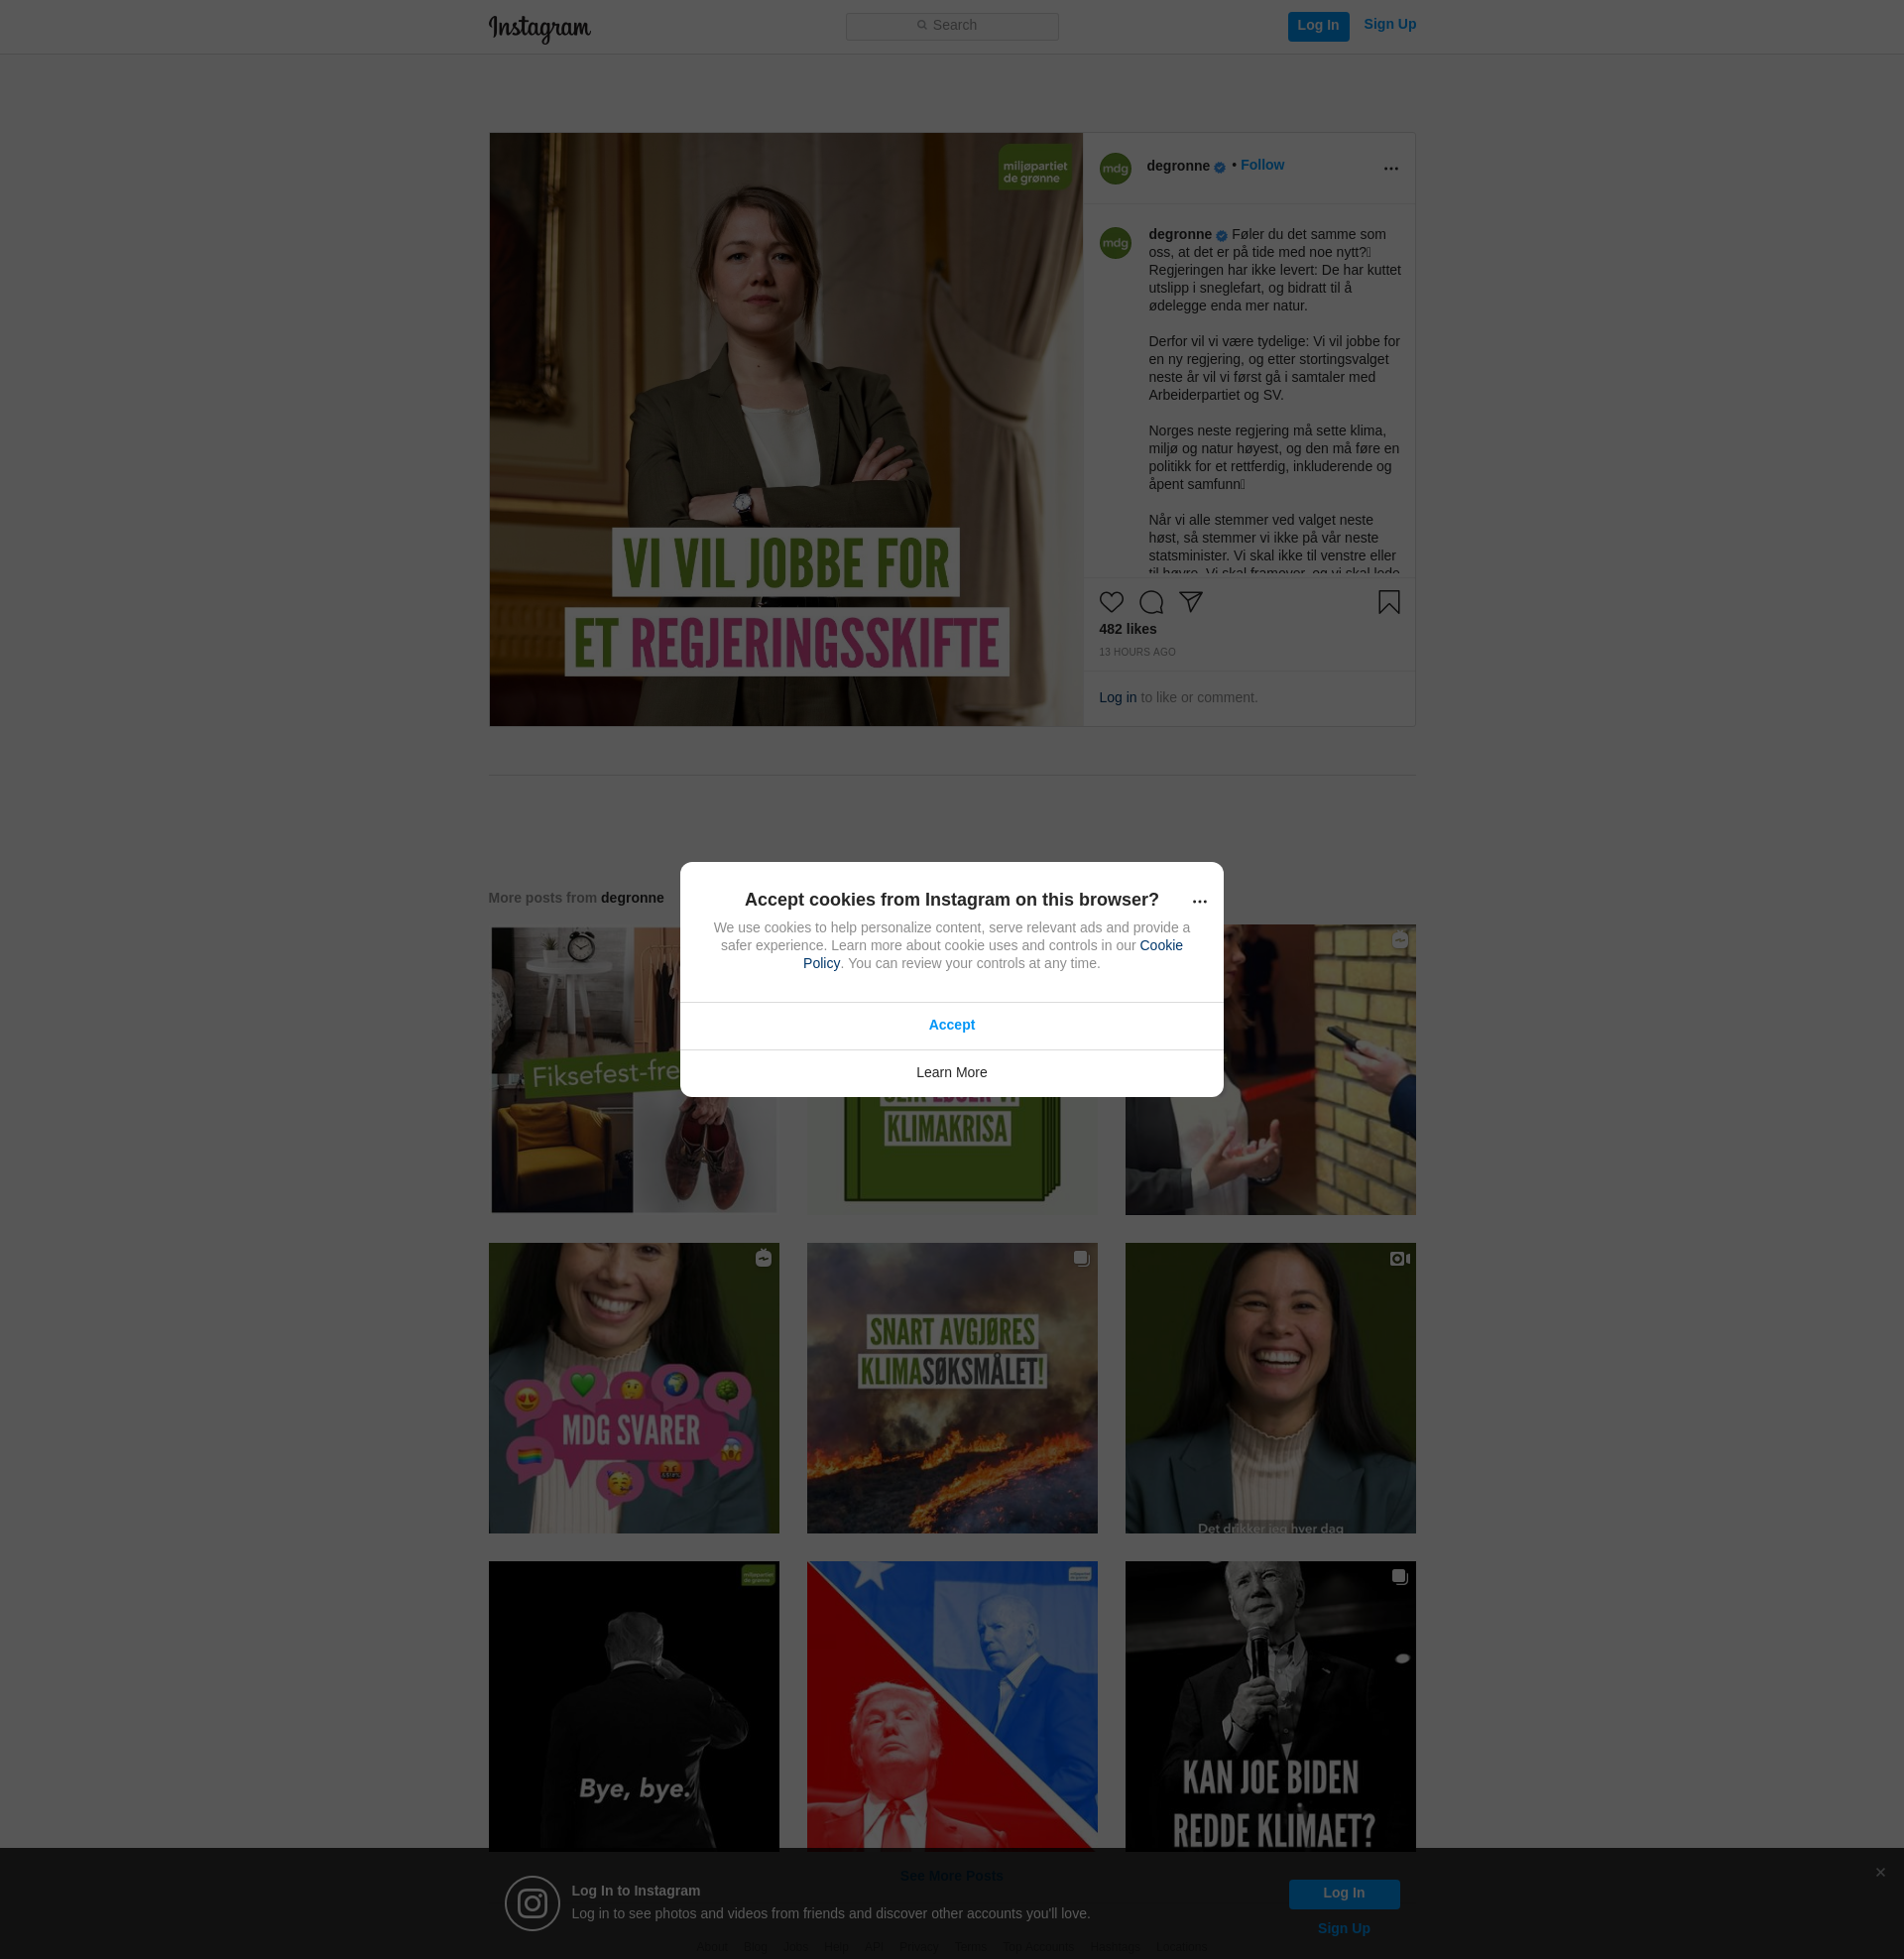Image resolution: width=1904 pixels, height=1959 pixels.
Task: Open Snart avgjøres klimasøksmålet thumbnail
Action: [x=951, y=1388]
